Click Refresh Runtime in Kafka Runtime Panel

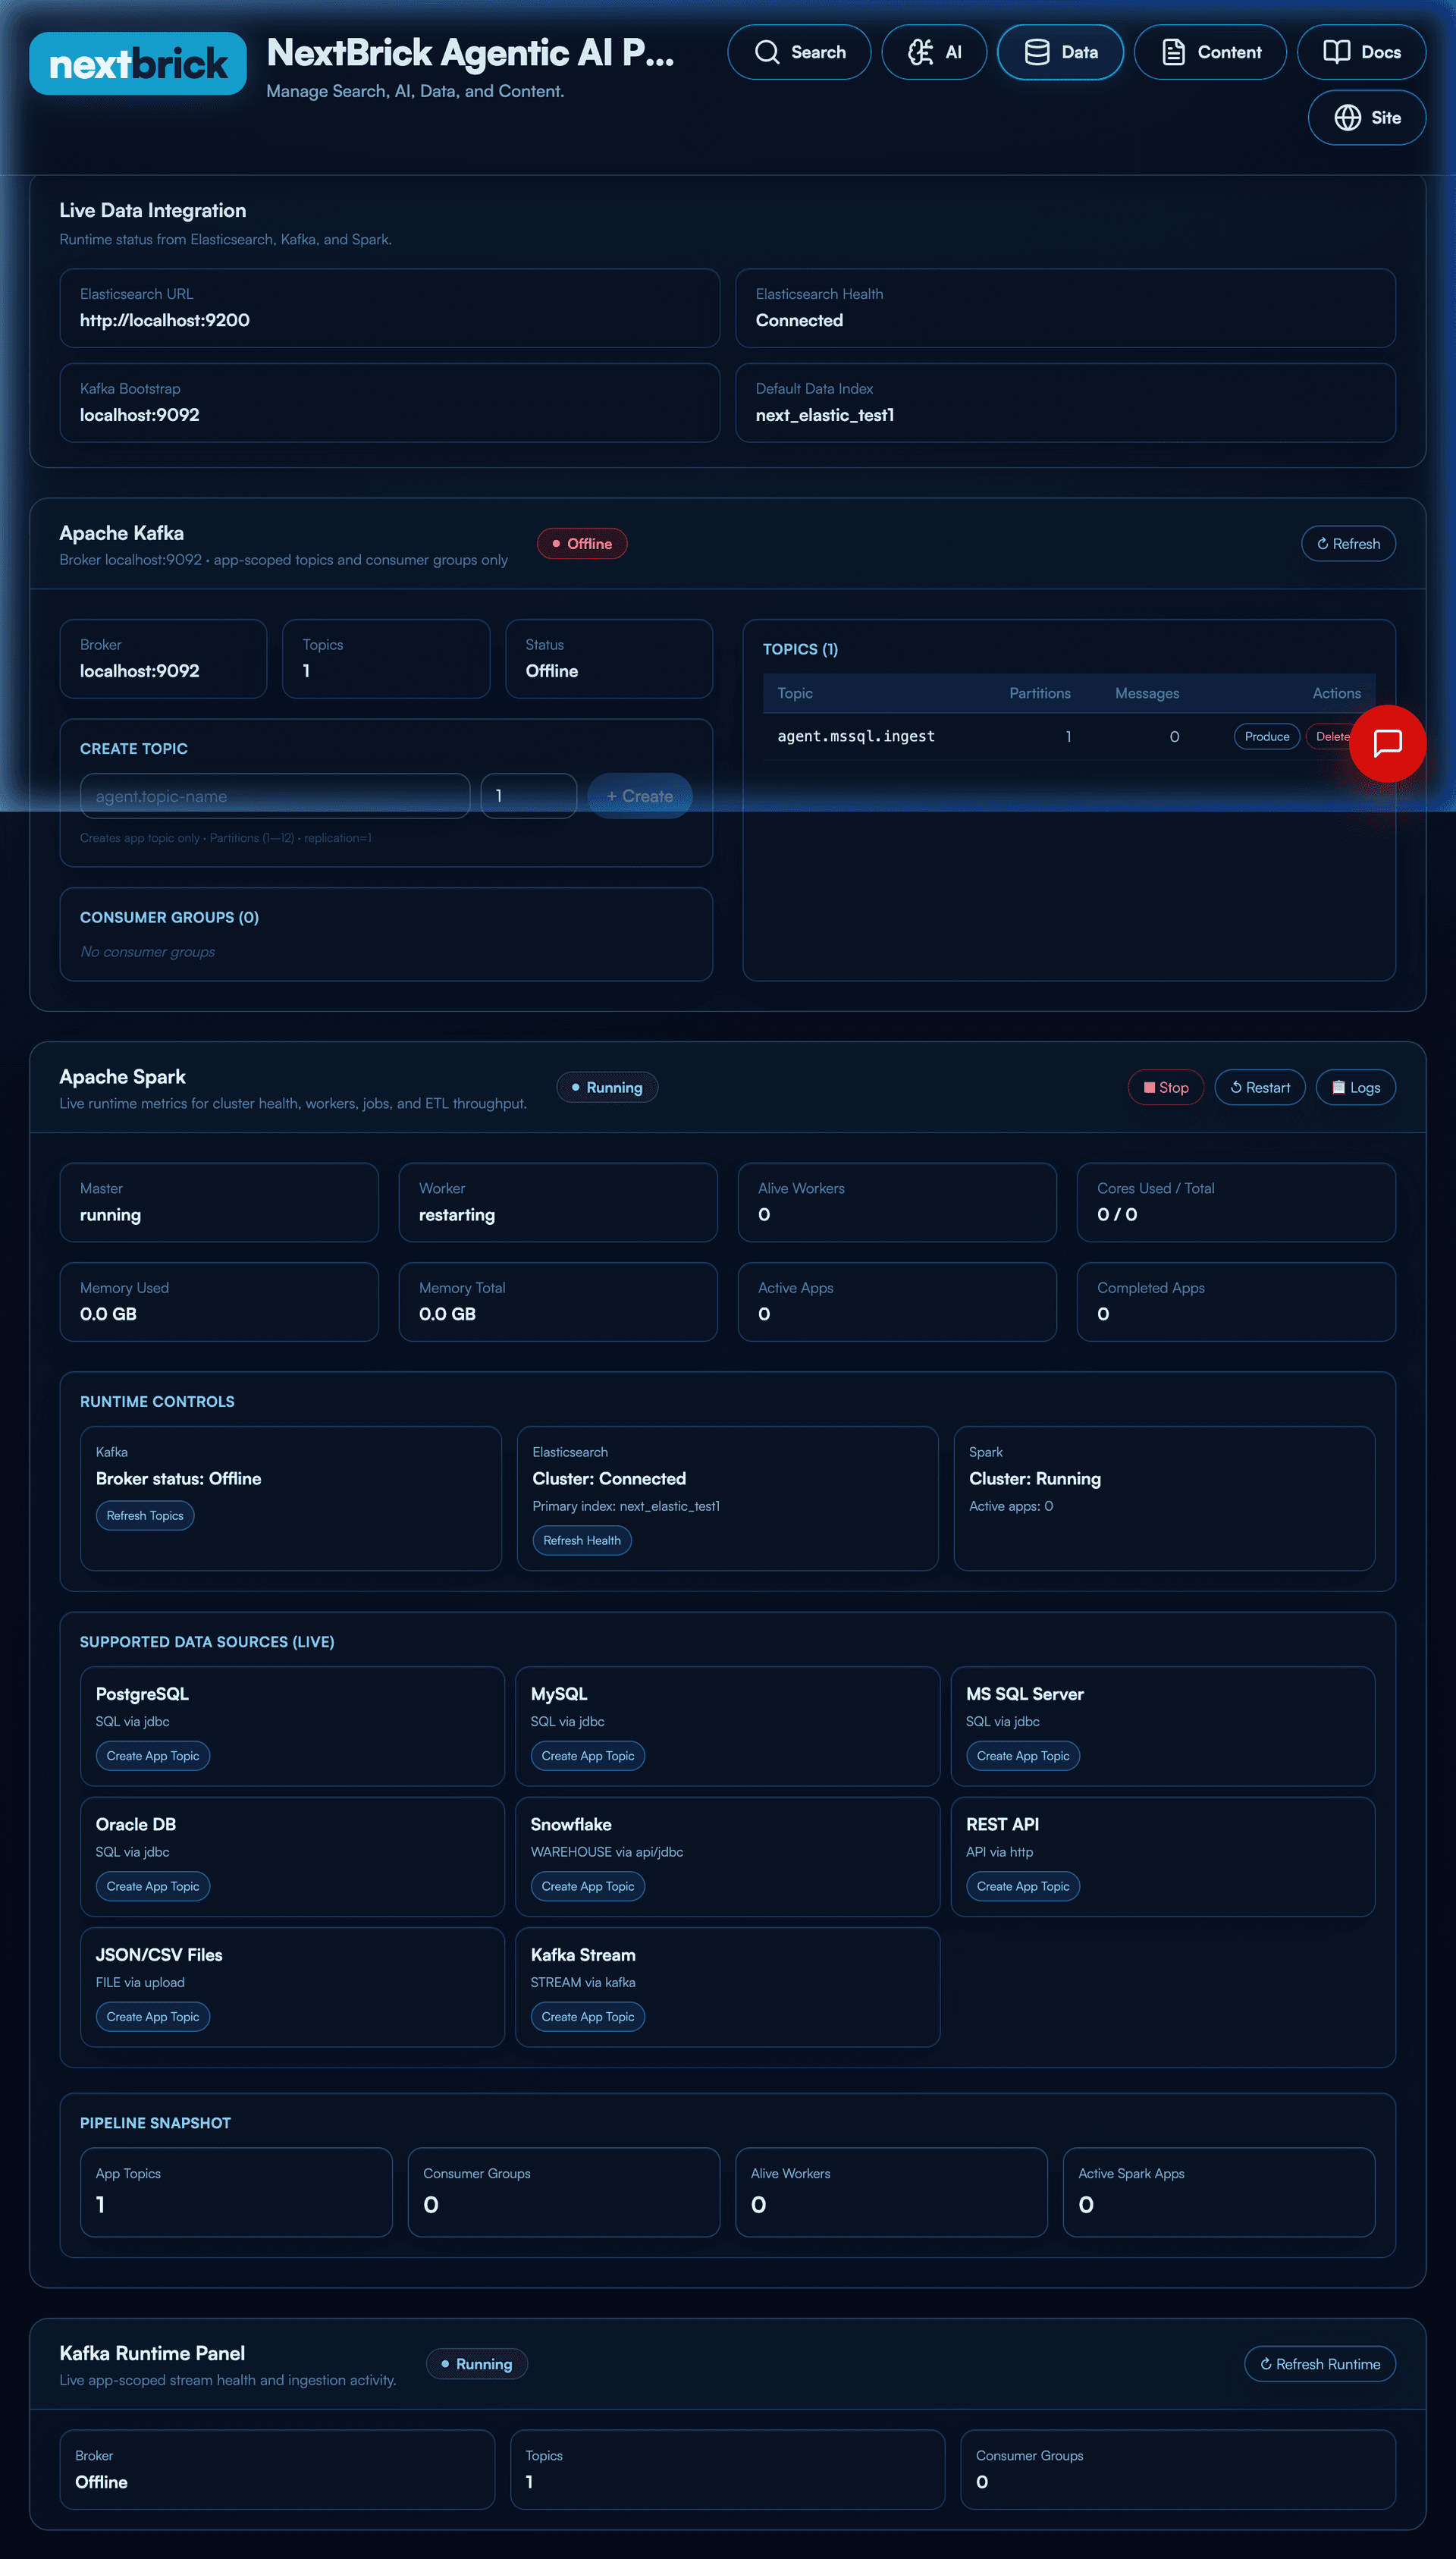click(x=1320, y=2365)
